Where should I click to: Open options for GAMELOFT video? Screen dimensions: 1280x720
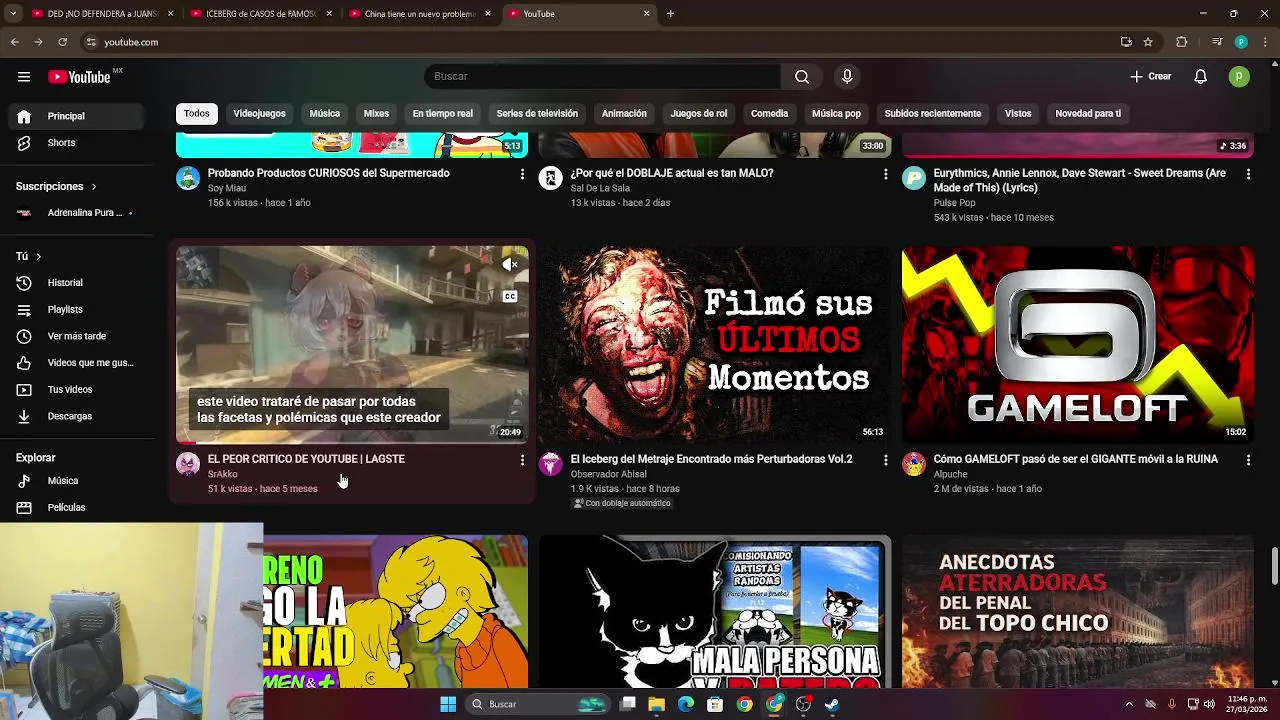(1248, 460)
